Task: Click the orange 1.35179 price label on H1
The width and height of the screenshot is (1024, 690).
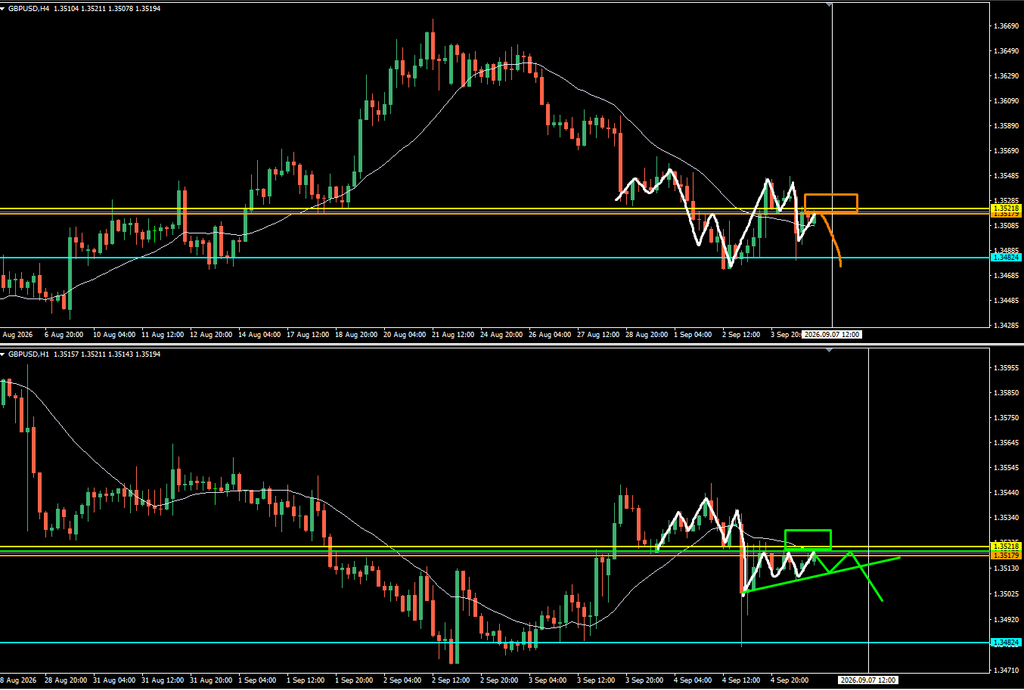Action: pyautogui.click(x=1006, y=555)
